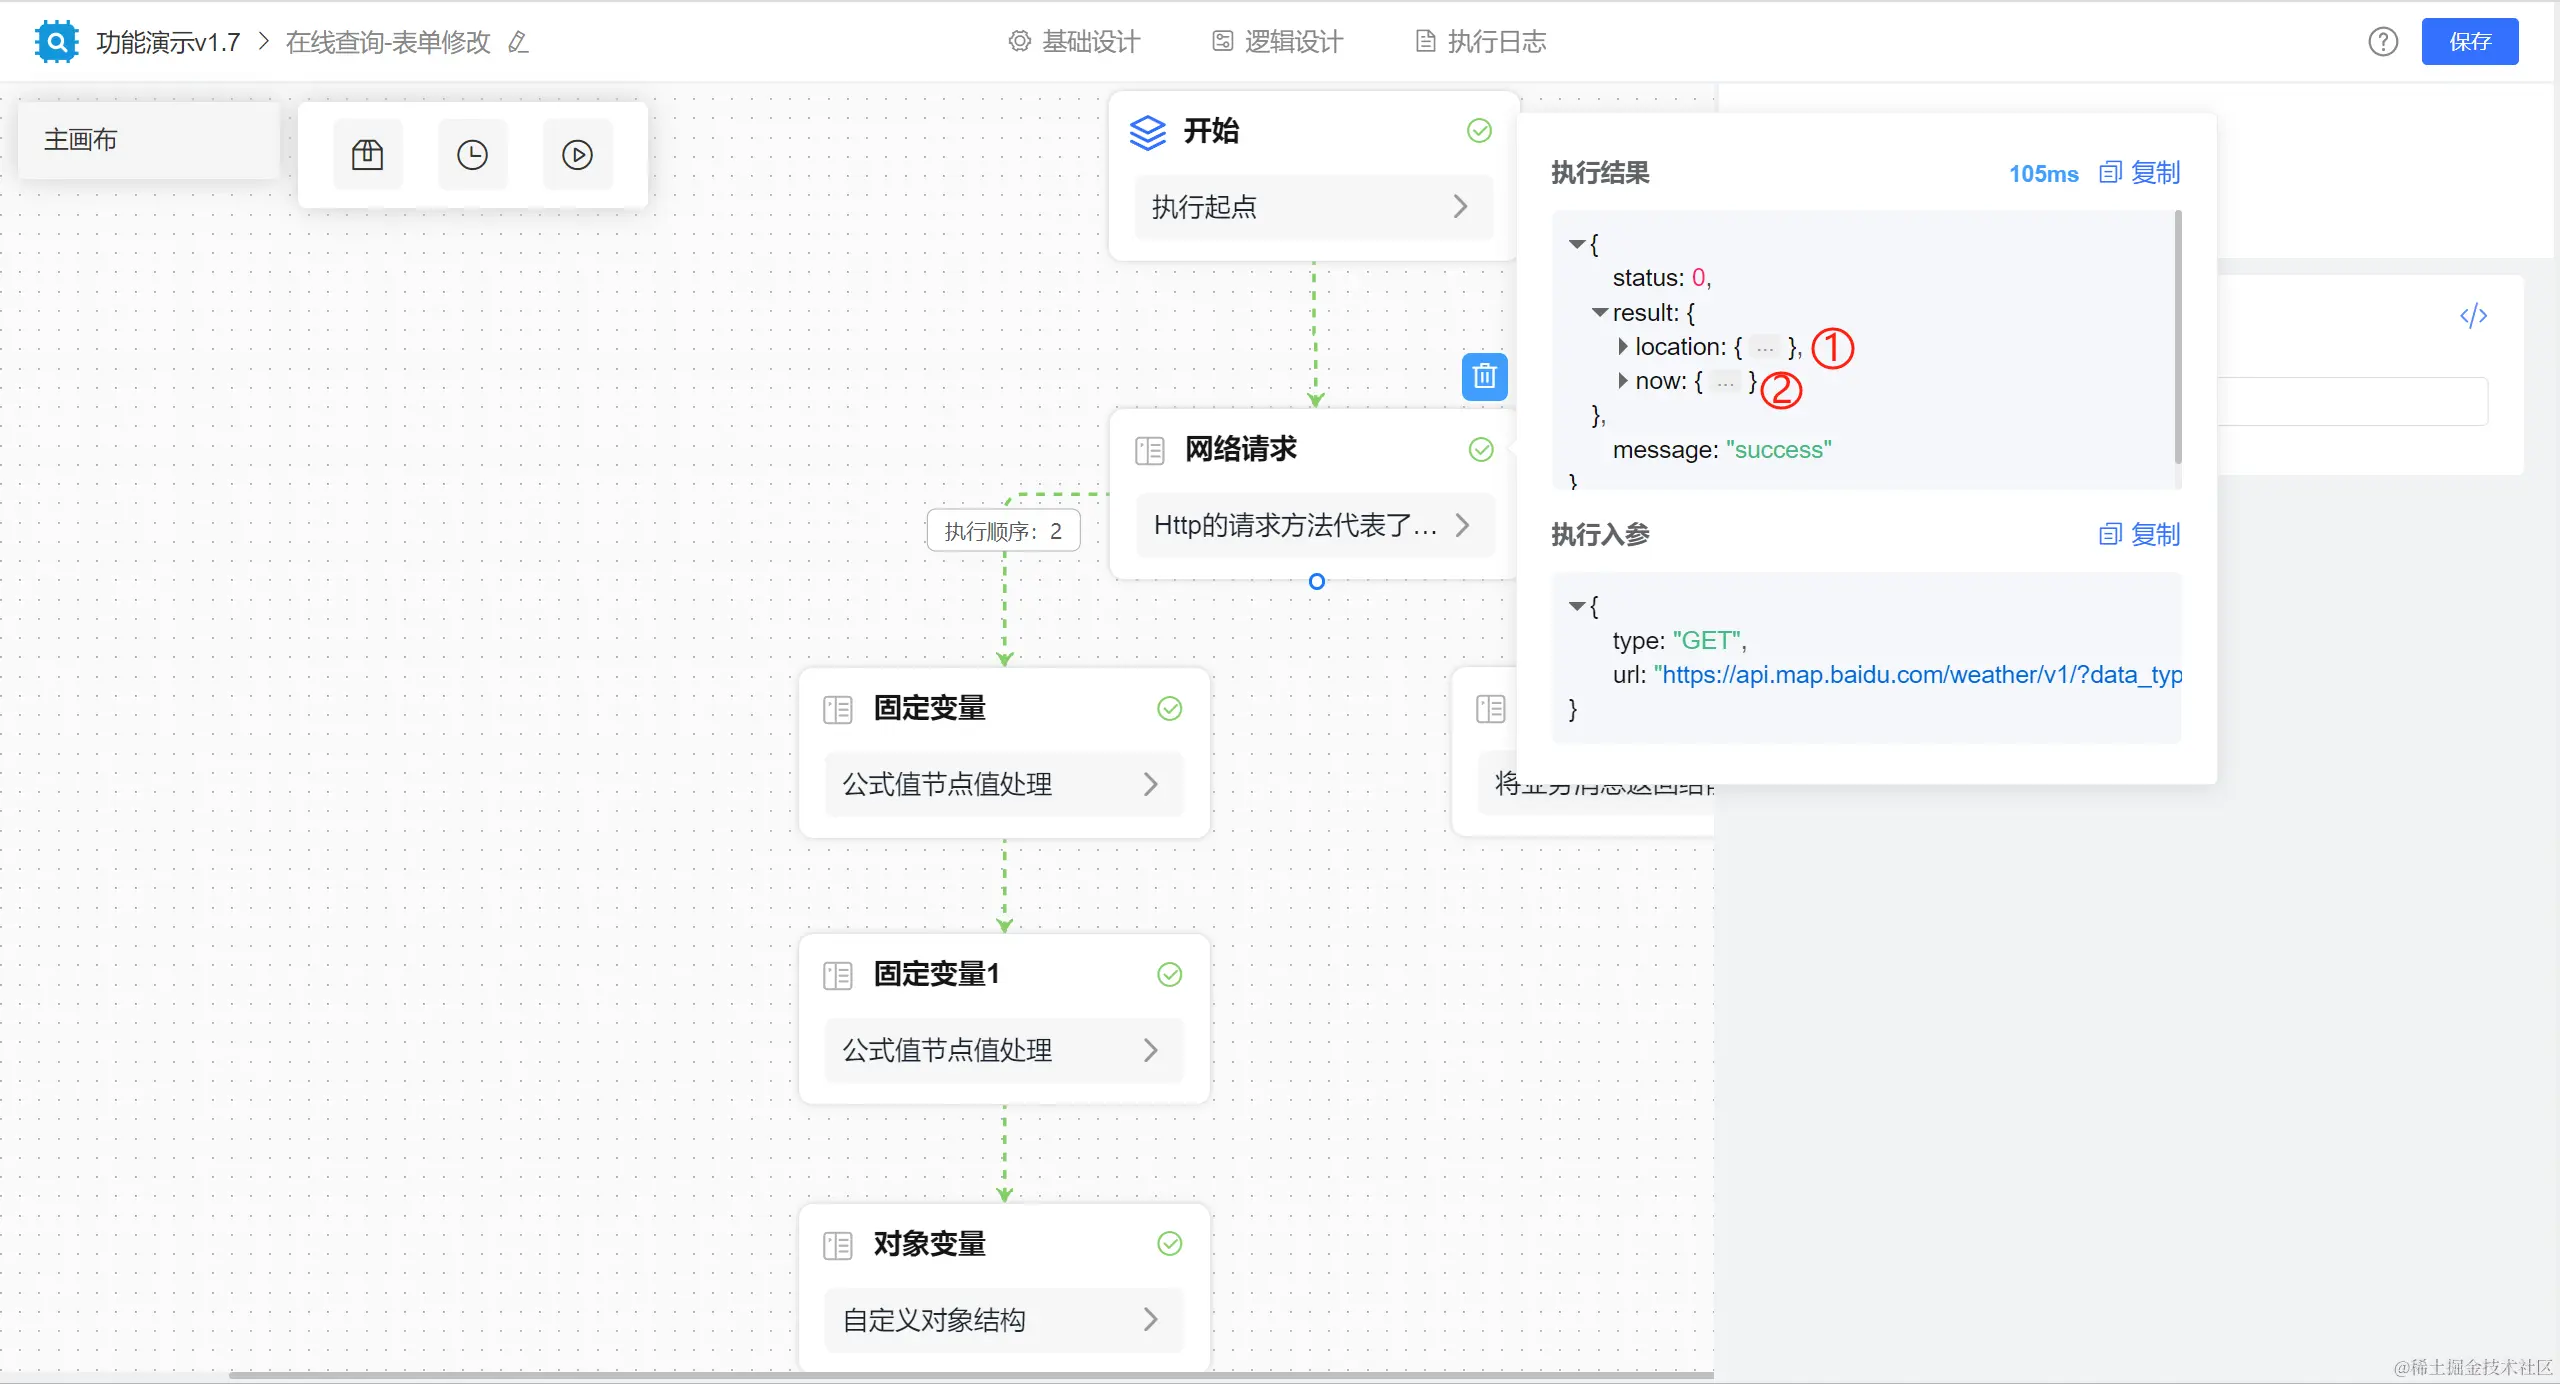Open the clock history icon
2560x1384 pixels.
click(x=472, y=155)
